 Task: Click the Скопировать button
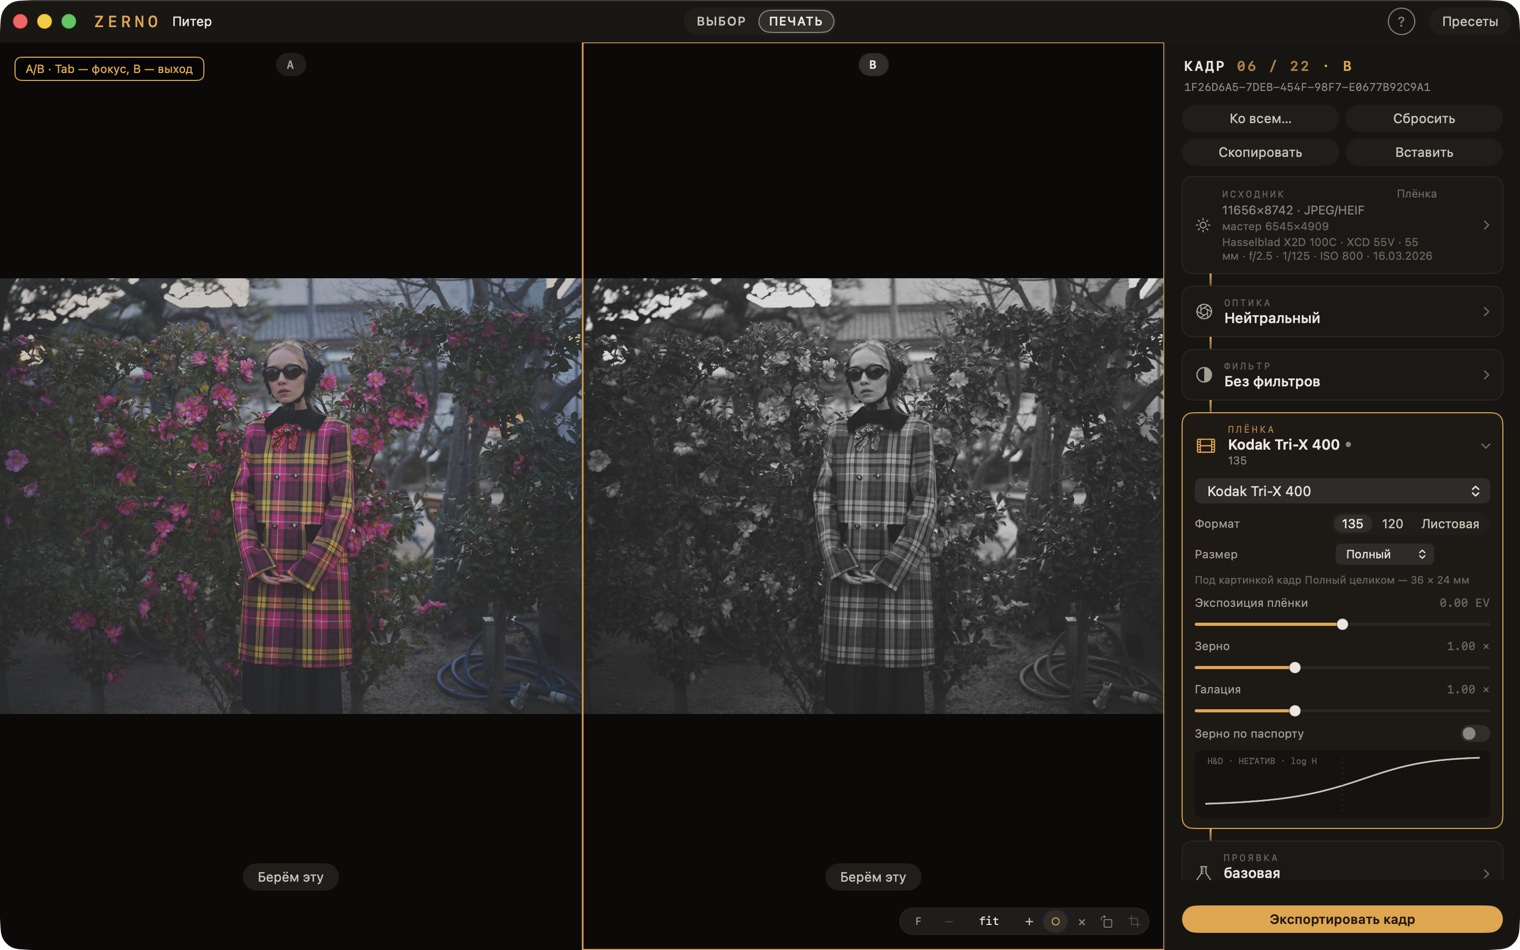pyautogui.click(x=1260, y=153)
